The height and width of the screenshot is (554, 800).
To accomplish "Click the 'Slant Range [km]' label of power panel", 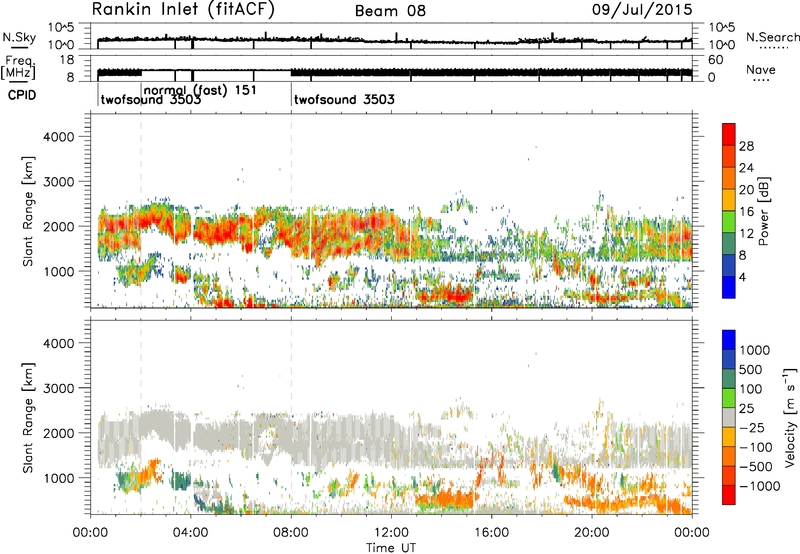I will pos(28,211).
